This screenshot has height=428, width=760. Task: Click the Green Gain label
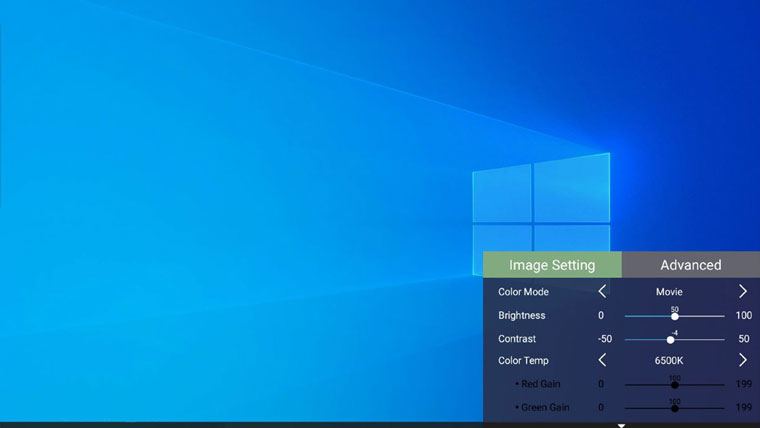point(545,408)
